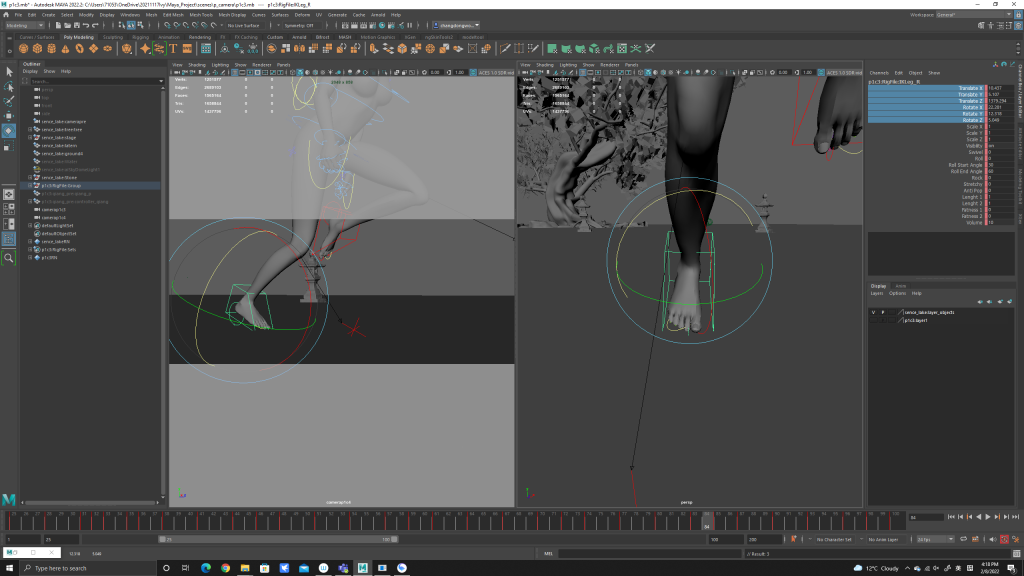This screenshot has width=1024, height=576.
Task: Click the polygon Type text tool
Action: (173, 48)
